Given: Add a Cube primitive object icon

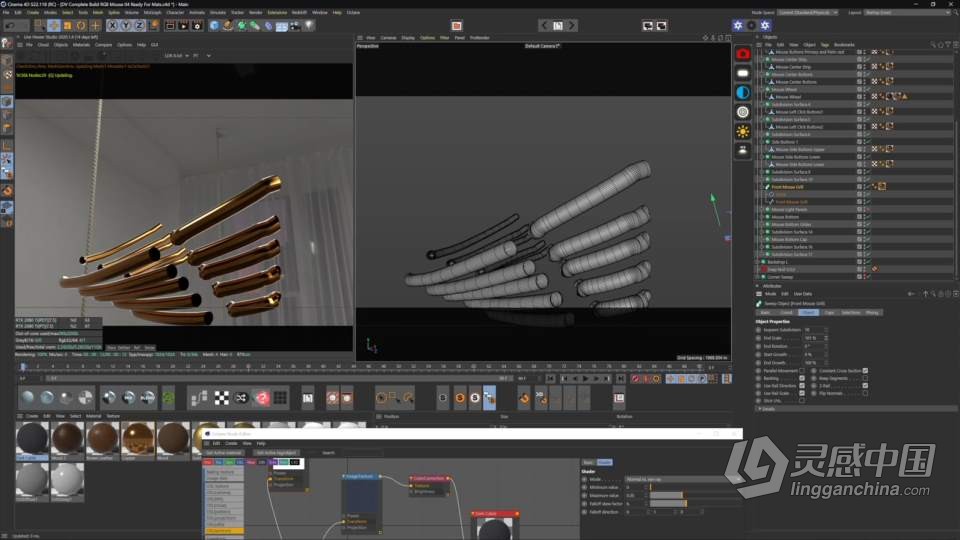Looking at the screenshot, I should pos(214,26).
